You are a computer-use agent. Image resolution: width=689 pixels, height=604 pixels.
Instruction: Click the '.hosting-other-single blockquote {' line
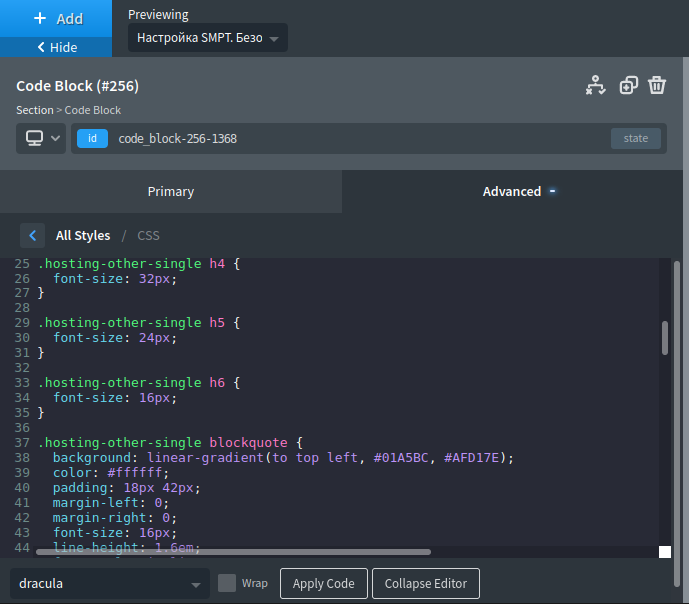click(x=170, y=443)
